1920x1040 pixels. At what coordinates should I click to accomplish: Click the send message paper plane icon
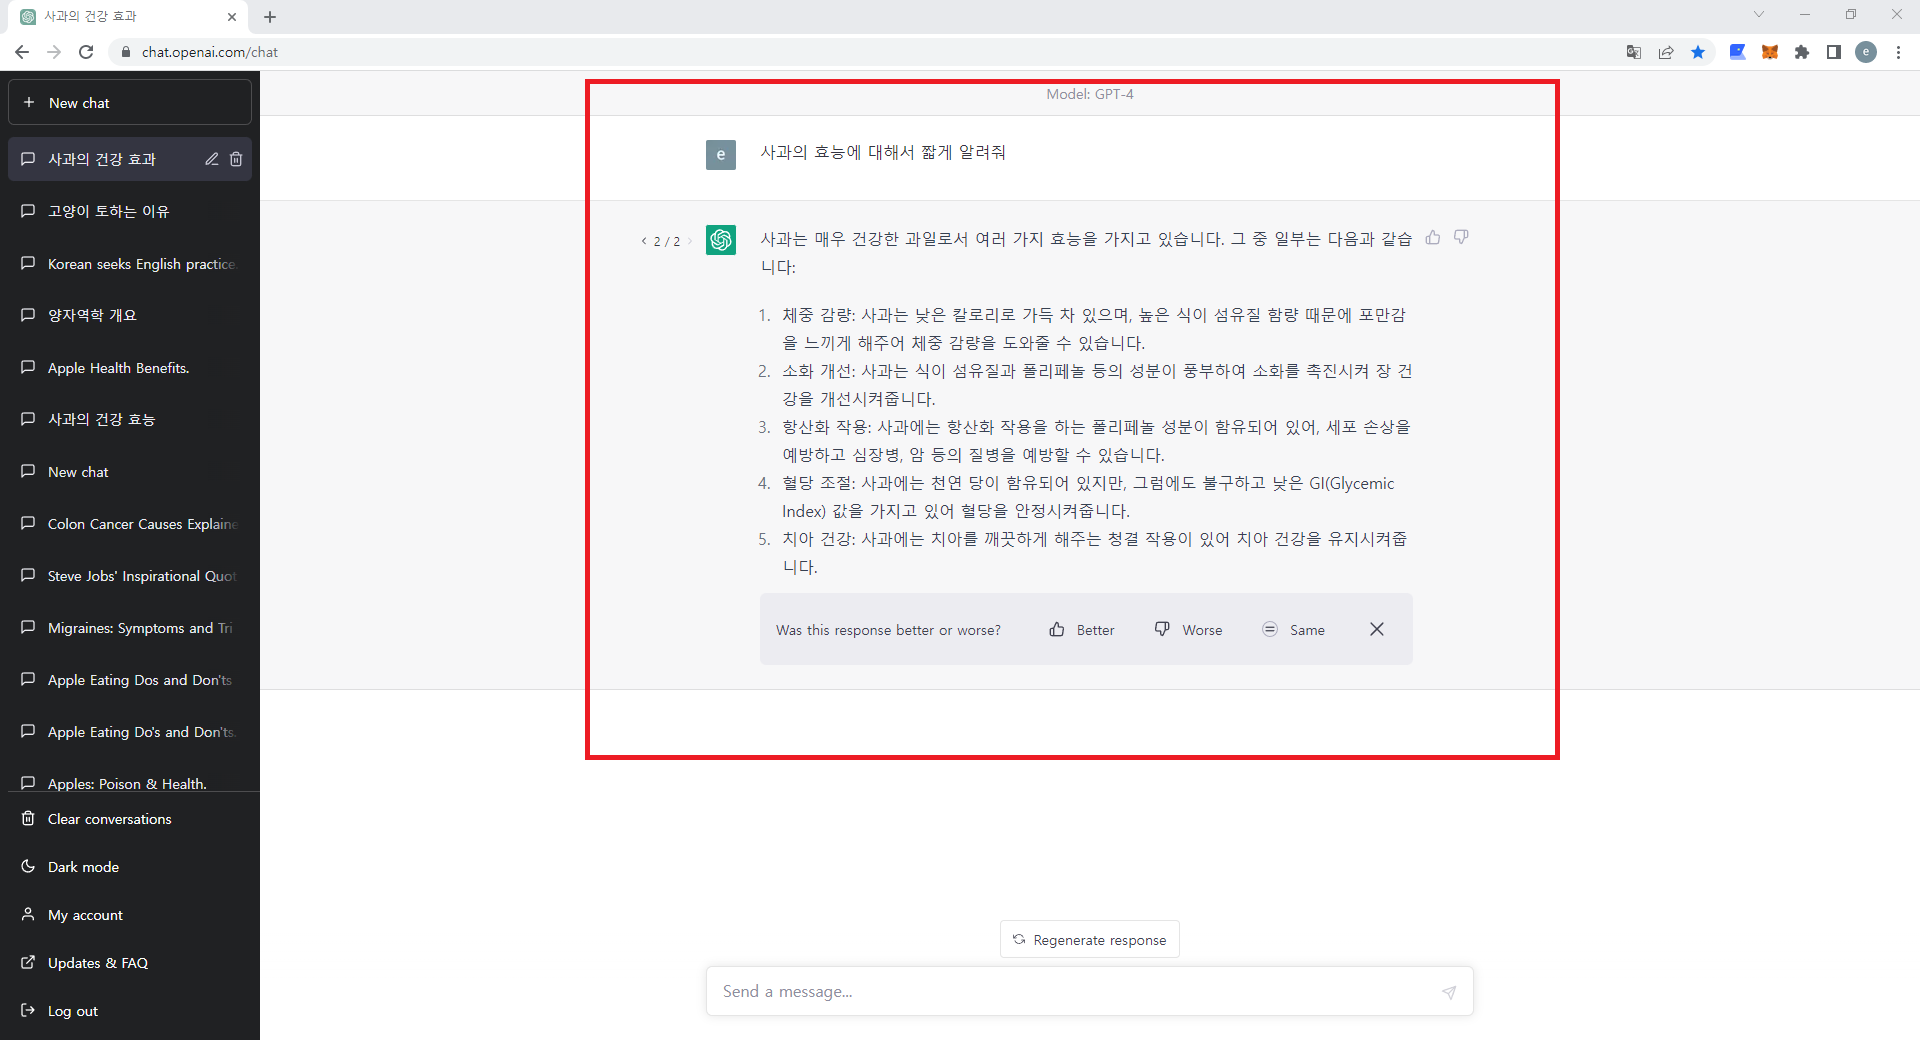tap(1449, 992)
